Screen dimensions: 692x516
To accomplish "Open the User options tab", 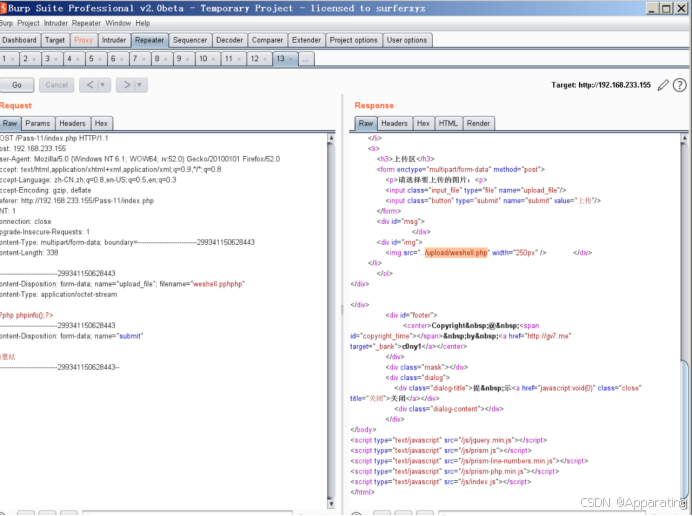I will [x=407, y=40].
